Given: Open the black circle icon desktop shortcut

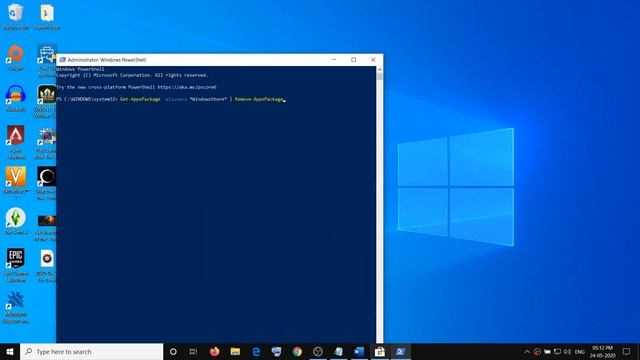Looking at the screenshot, I should 46,183.
